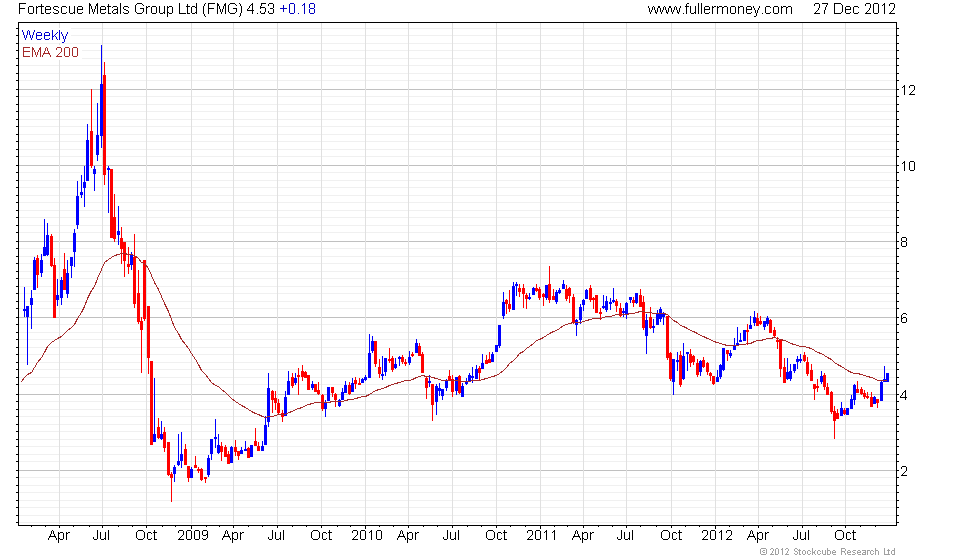Select the 2012 year marker on time axis
Viewport: 980px width, 560px height.
point(717,535)
